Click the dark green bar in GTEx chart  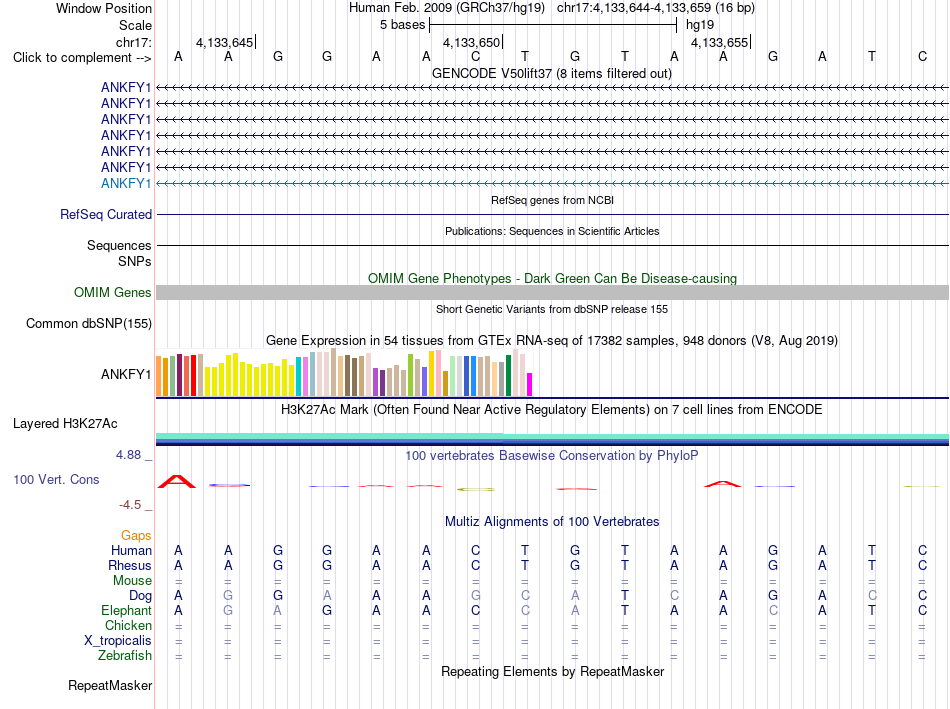[508, 375]
